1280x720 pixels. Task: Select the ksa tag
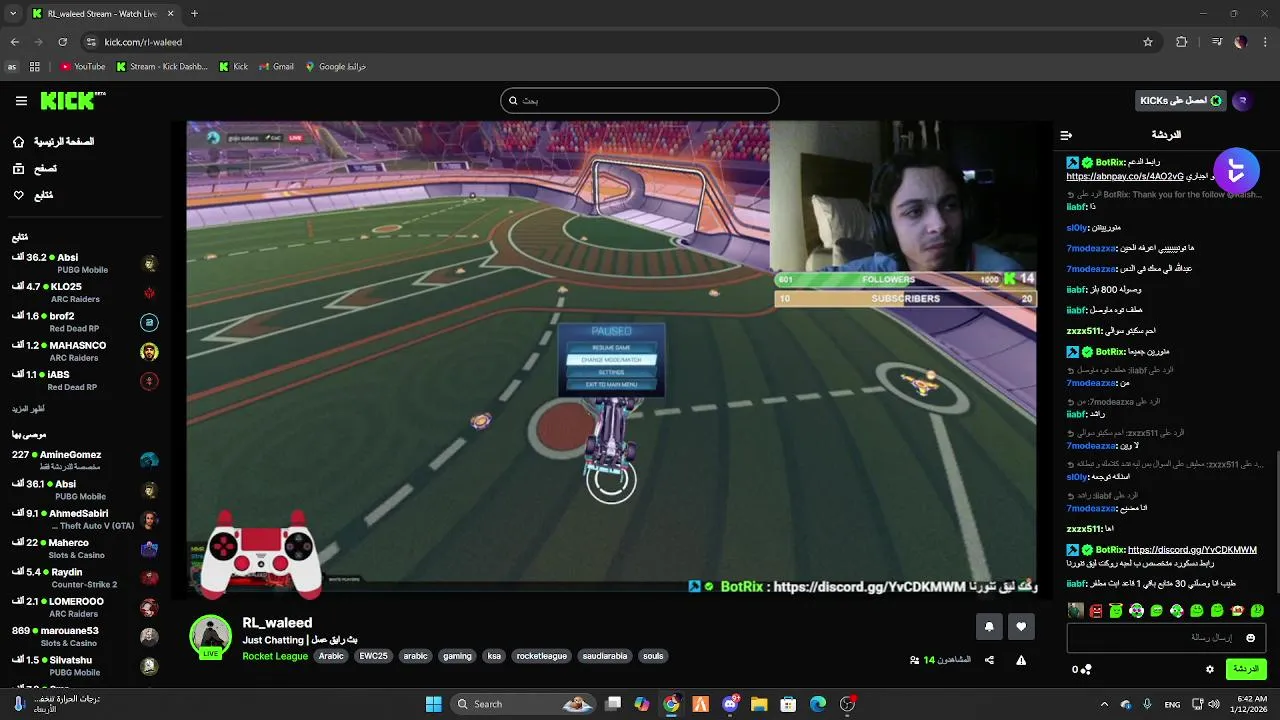[494, 656]
